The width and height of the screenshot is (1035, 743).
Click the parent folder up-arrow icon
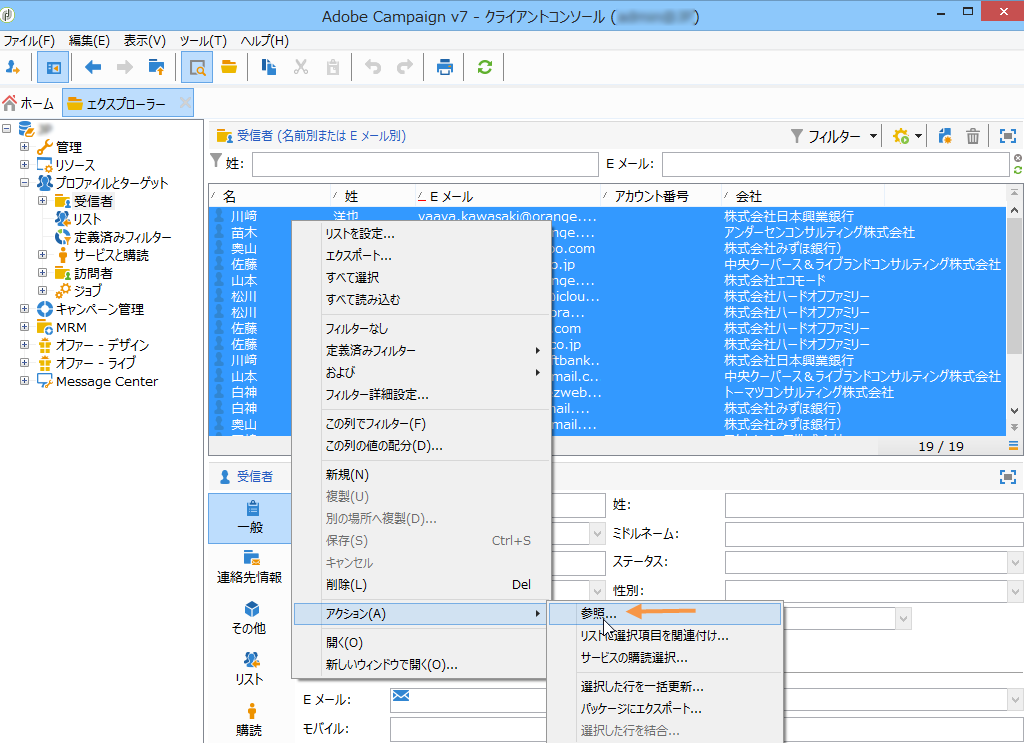pos(156,67)
